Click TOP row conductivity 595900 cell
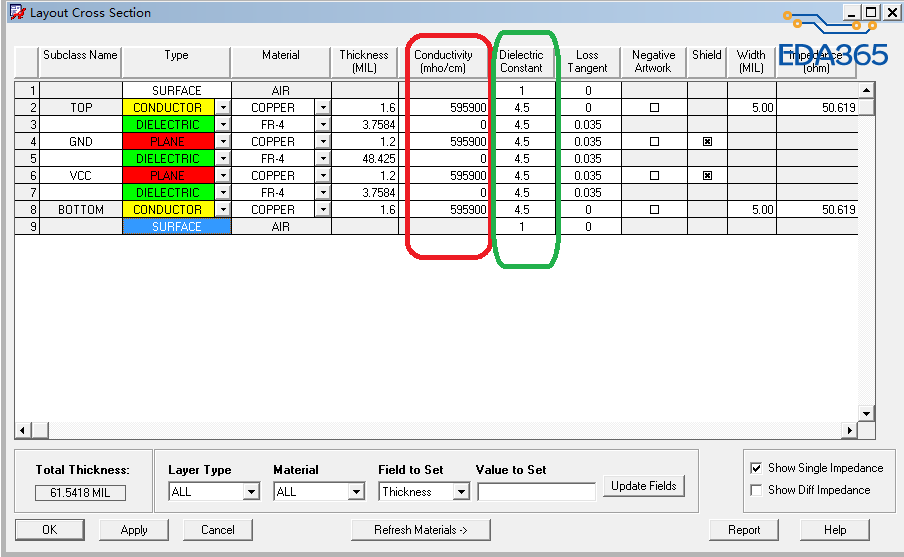This screenshot has height=557, width=904. 448,108
